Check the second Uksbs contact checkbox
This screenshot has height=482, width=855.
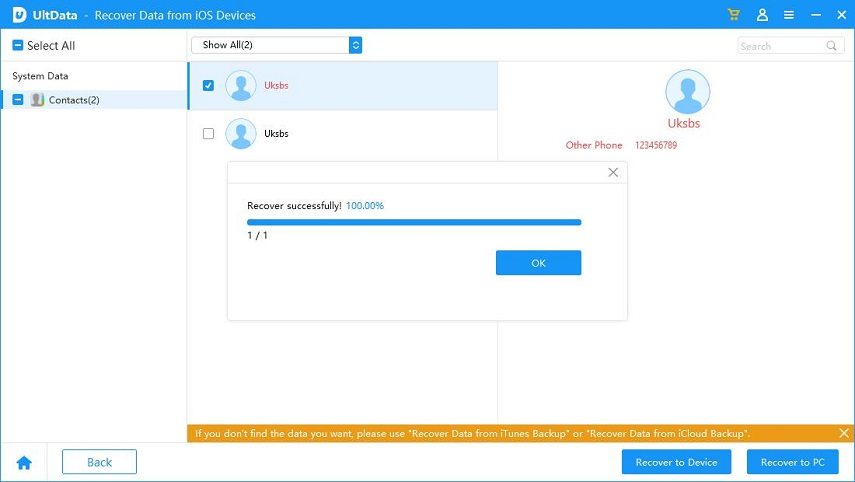click(x=208, y=133)
